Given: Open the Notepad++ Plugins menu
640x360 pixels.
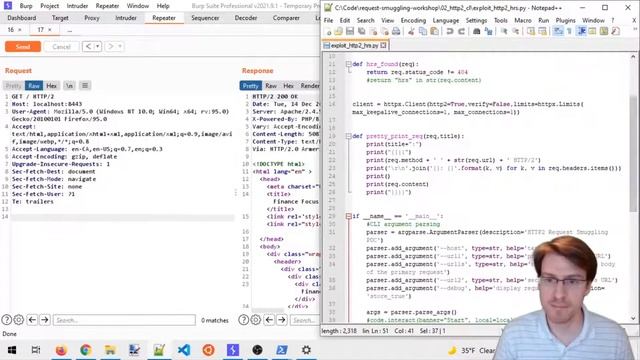Looking at the screenshot, I should 565,20.
